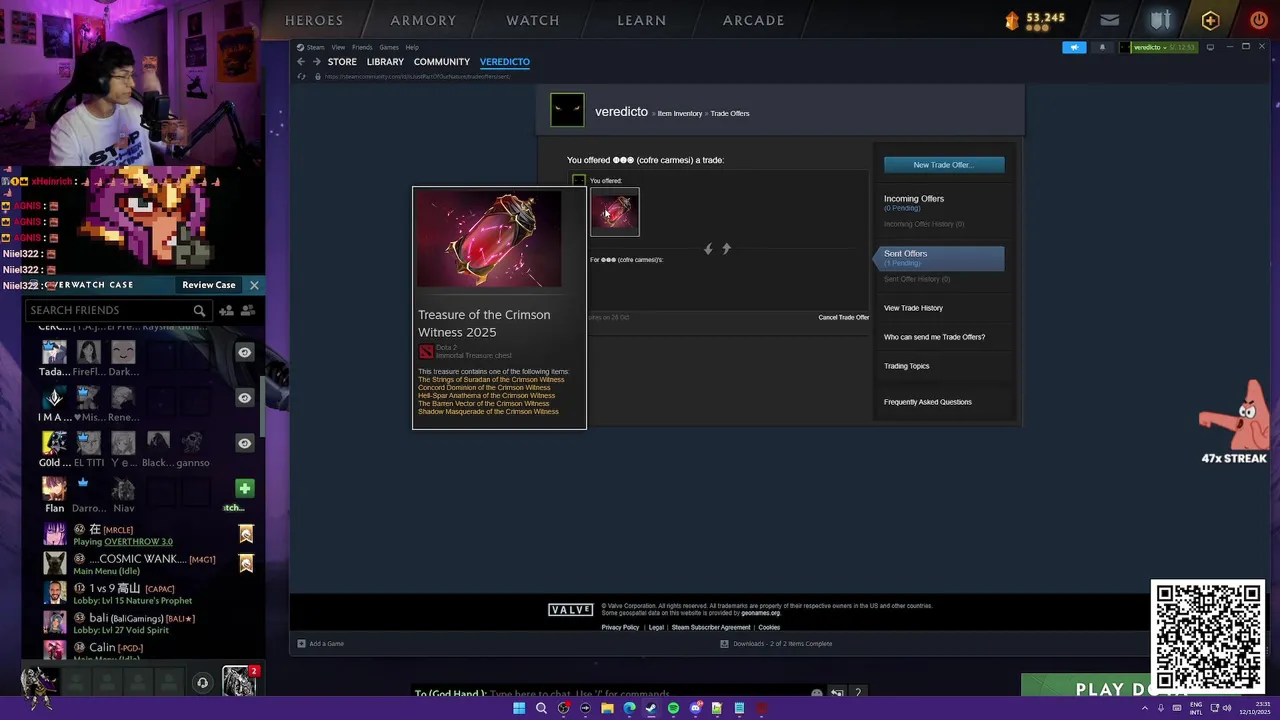Click Item Inventory breadcrumb
Screen dimensions: 1280x720
tap(680, 114)
